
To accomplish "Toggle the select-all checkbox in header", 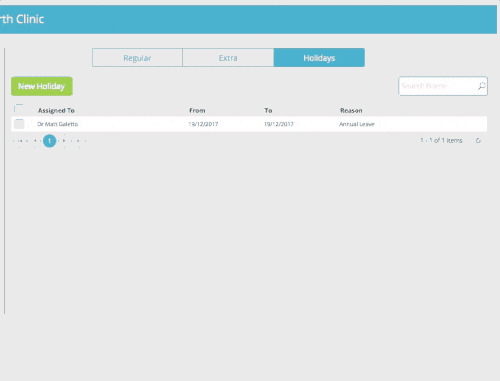I will 19,109.
